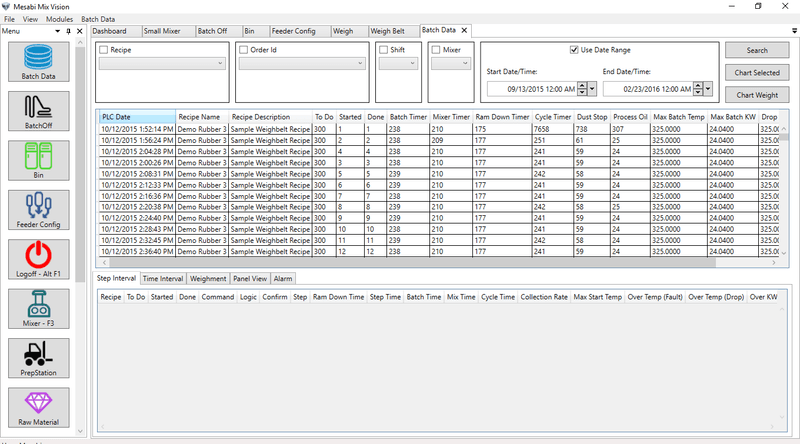The height and width of the screenshot is (444, 800).
Task: Click the 7658 cycle timer cell
Action: pyautogui.click(x=553, y=129)
